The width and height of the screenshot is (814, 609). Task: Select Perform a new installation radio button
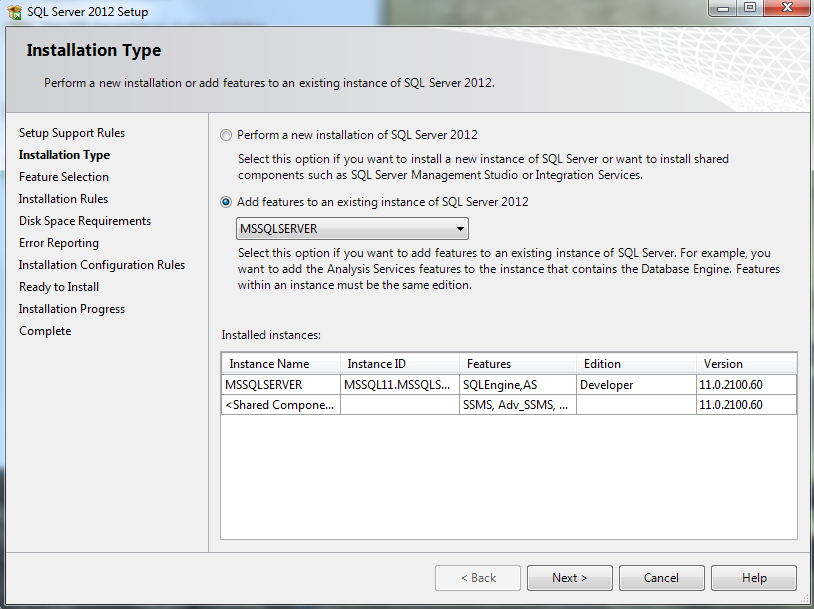pos(226,136)
